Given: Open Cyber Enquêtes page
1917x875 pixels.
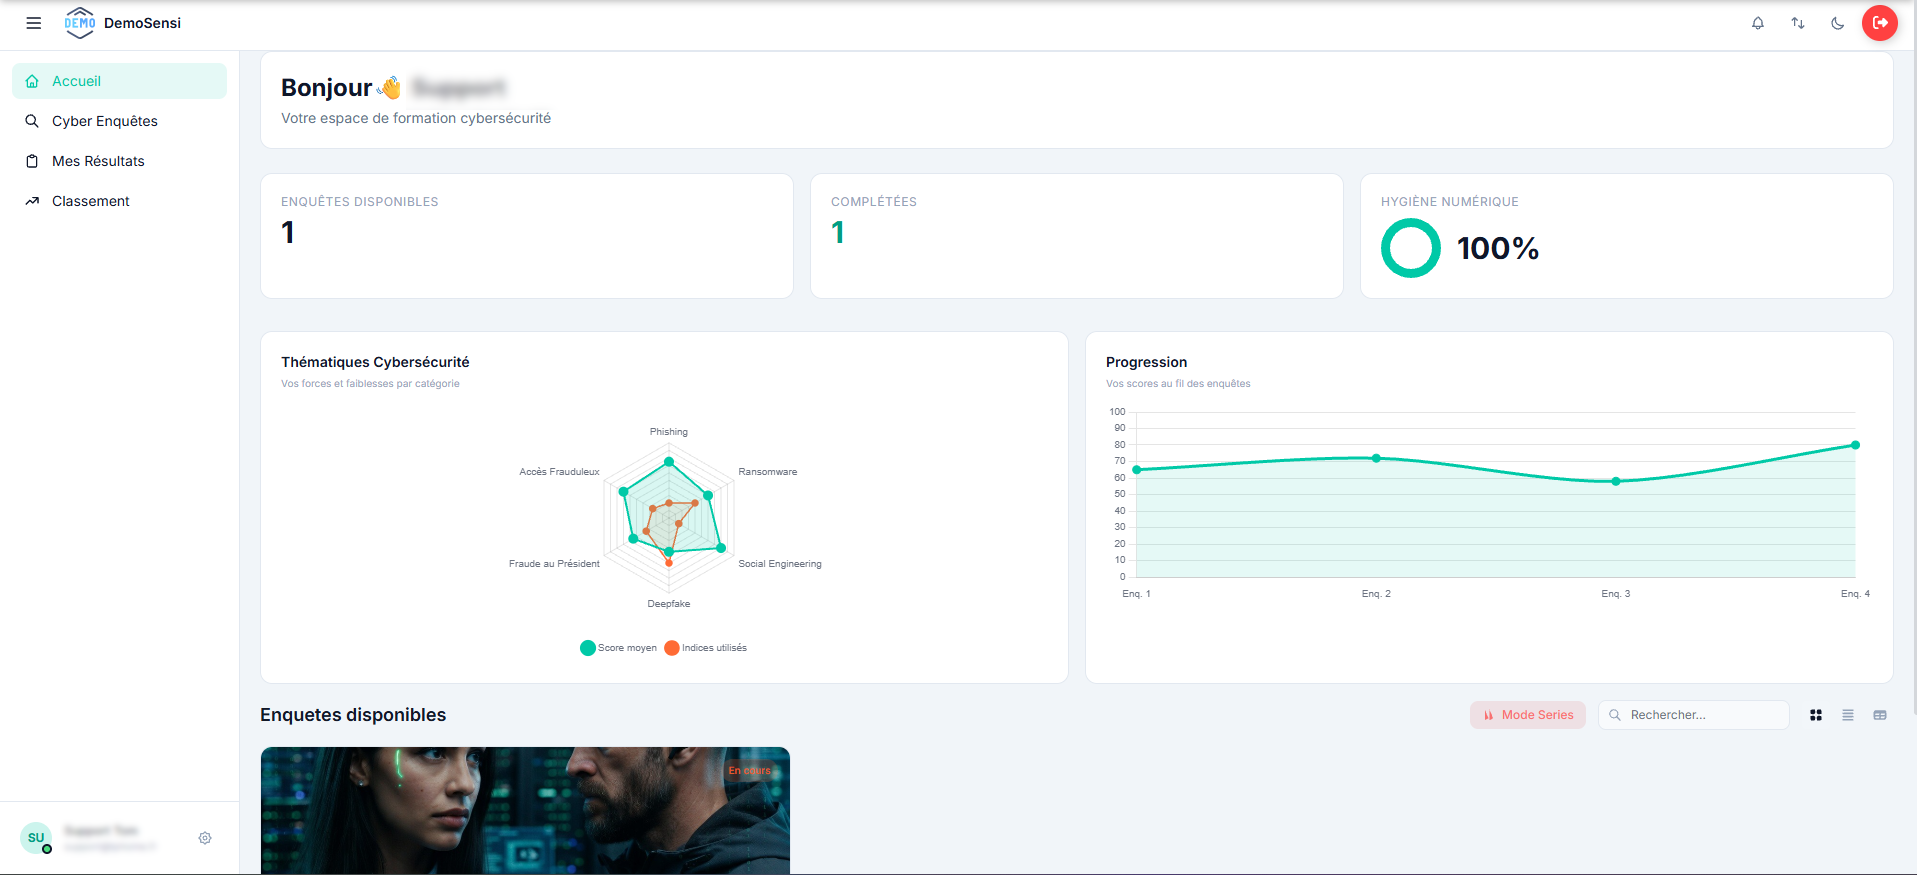Looking at the screenshot, I should (x=119, y=121).
